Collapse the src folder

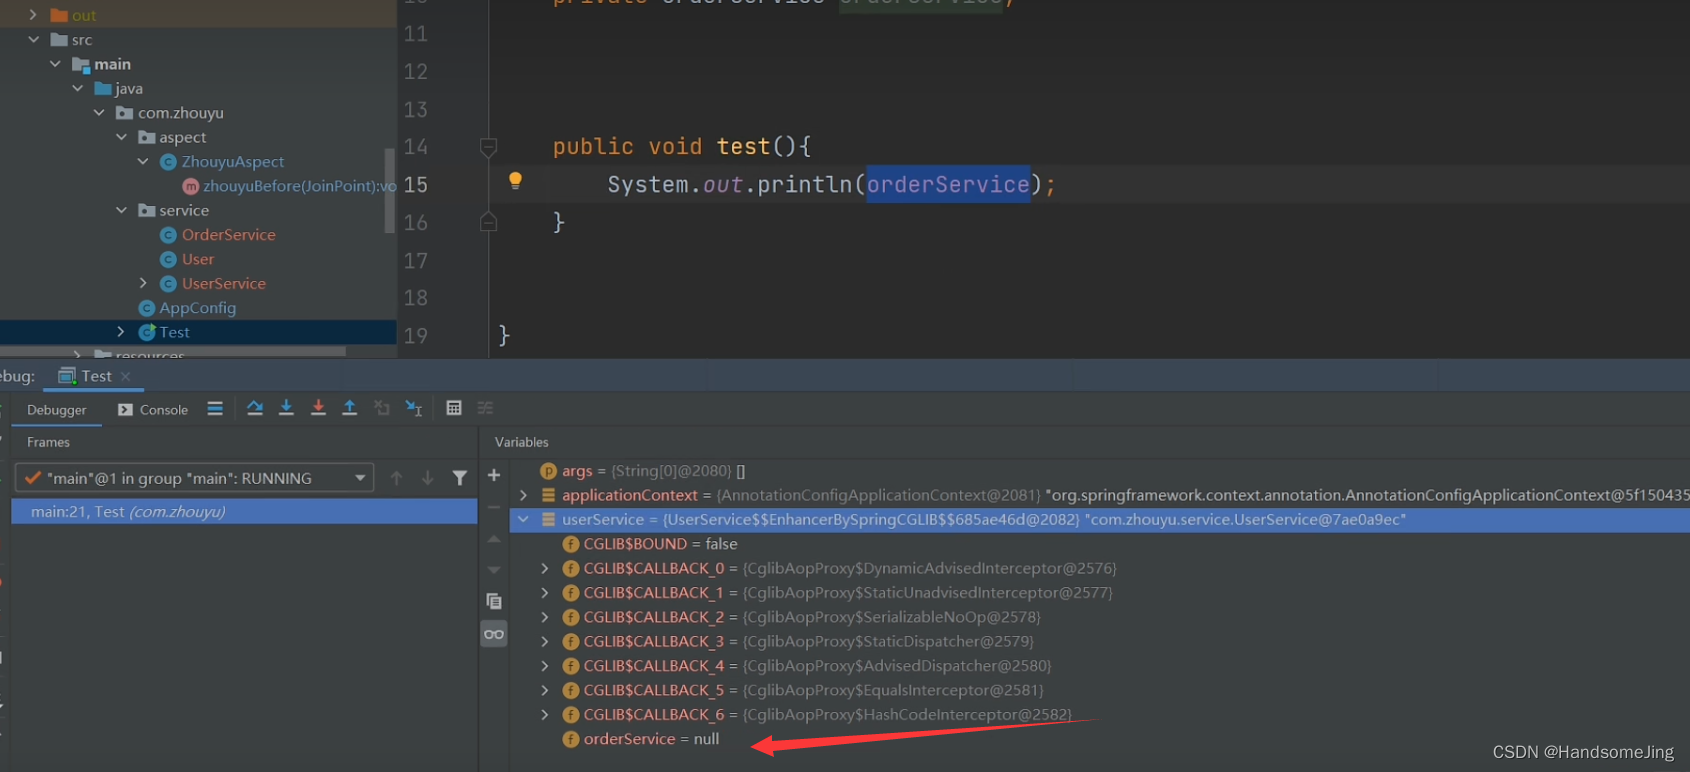(34, 40)
